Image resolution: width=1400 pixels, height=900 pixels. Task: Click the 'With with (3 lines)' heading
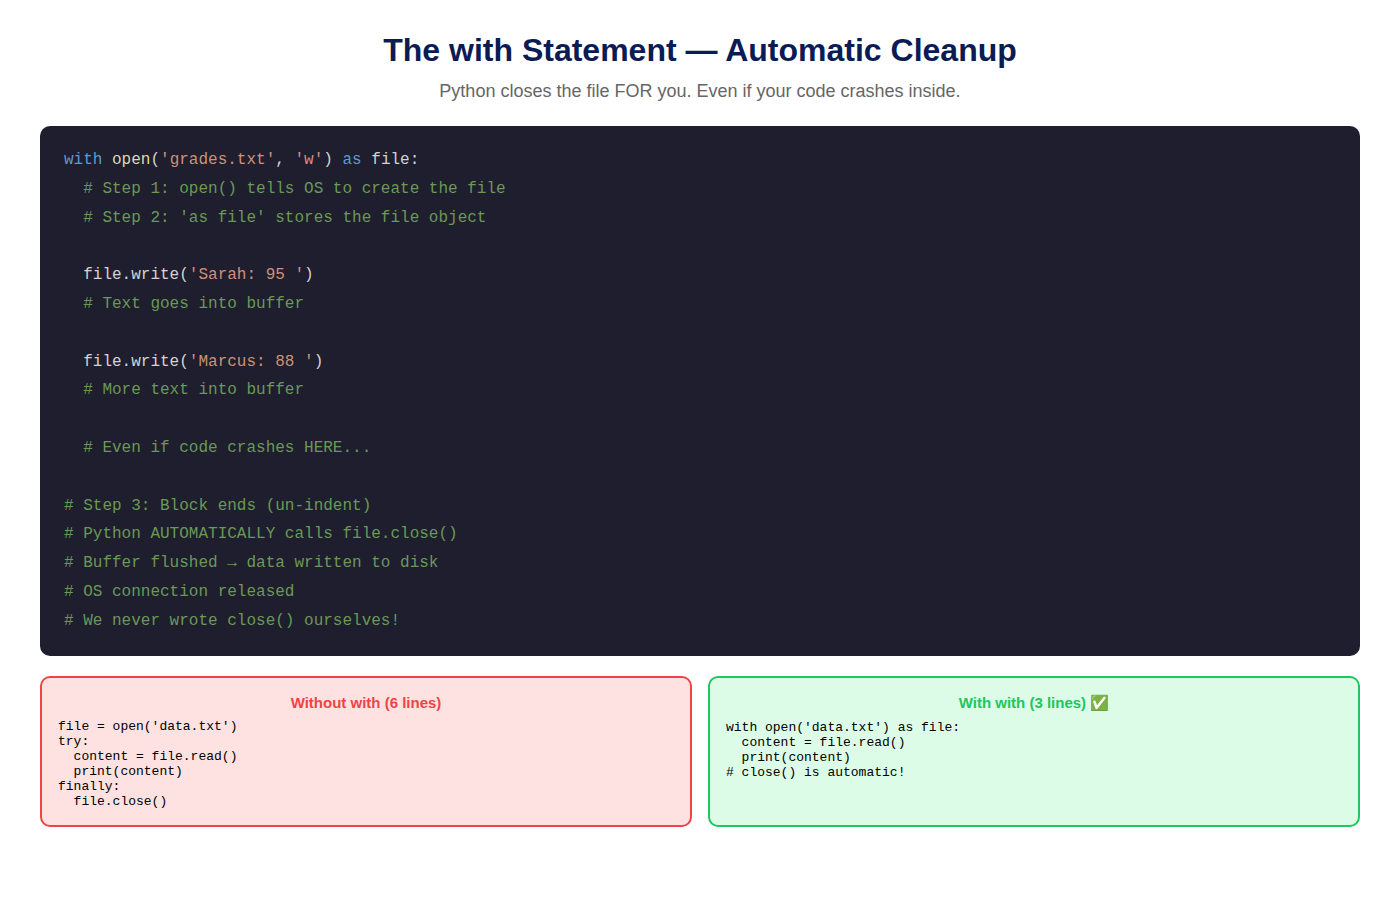pos(1022,703)
